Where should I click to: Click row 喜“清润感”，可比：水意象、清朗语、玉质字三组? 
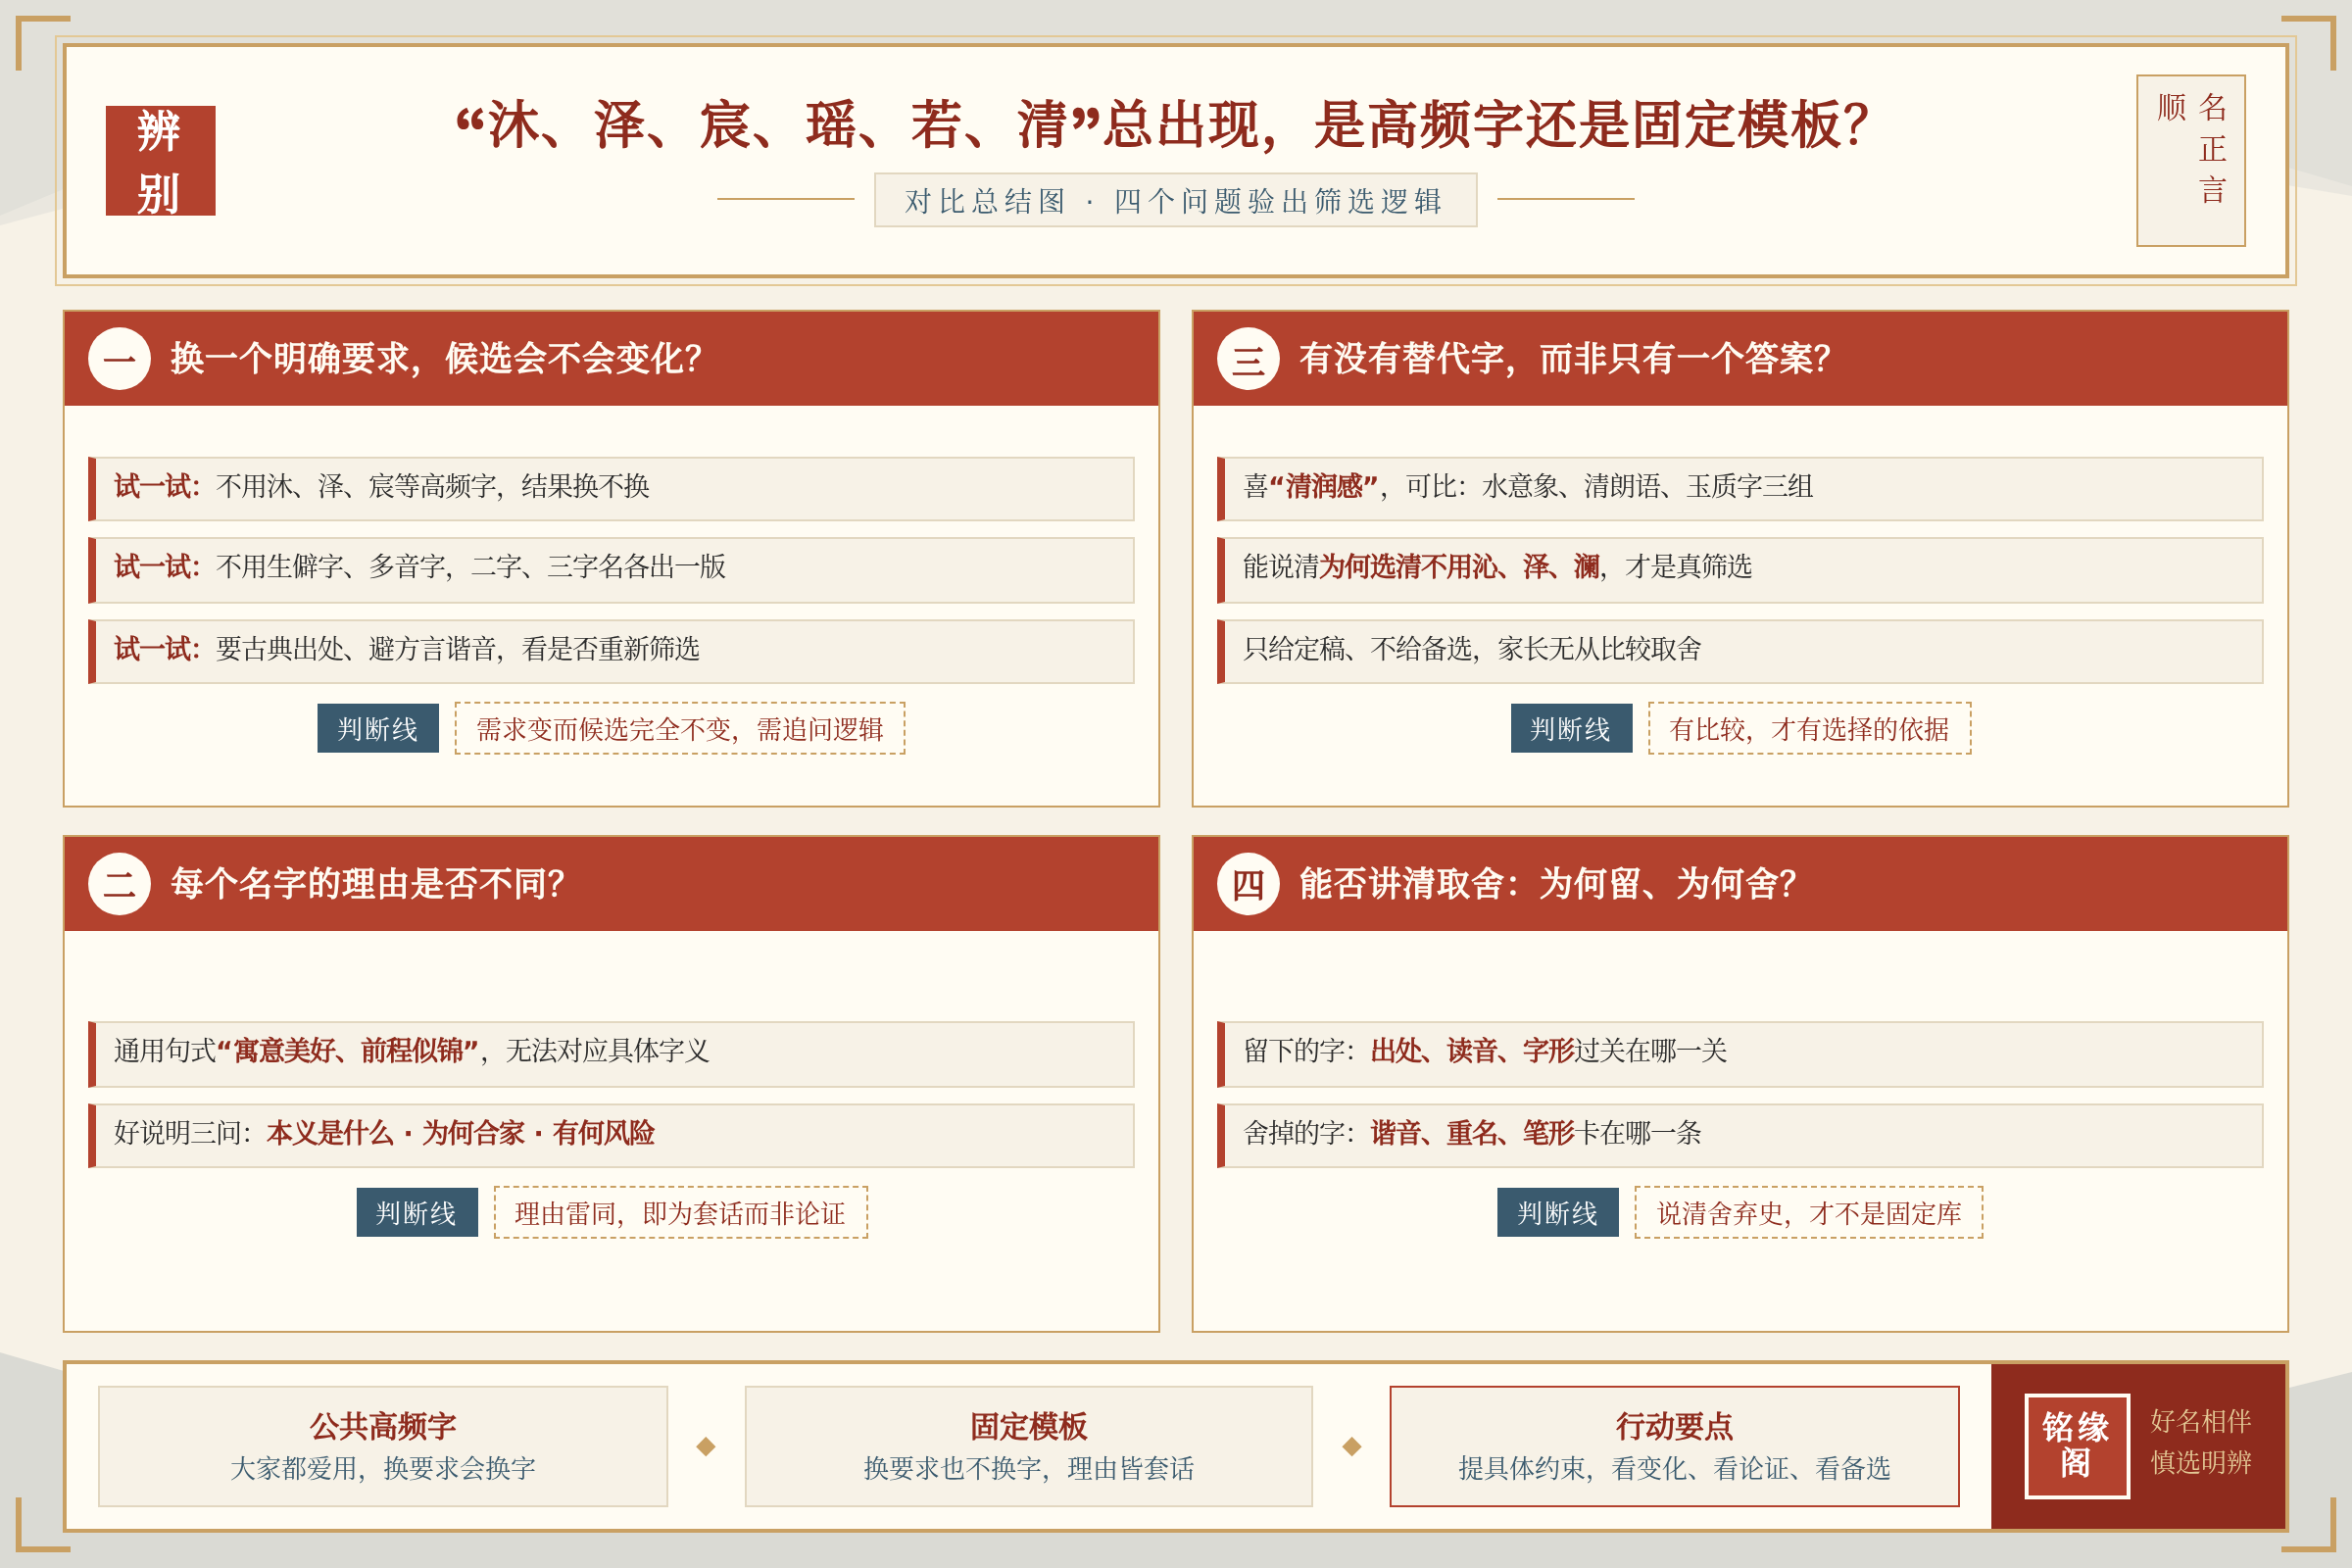[1740, 488]
